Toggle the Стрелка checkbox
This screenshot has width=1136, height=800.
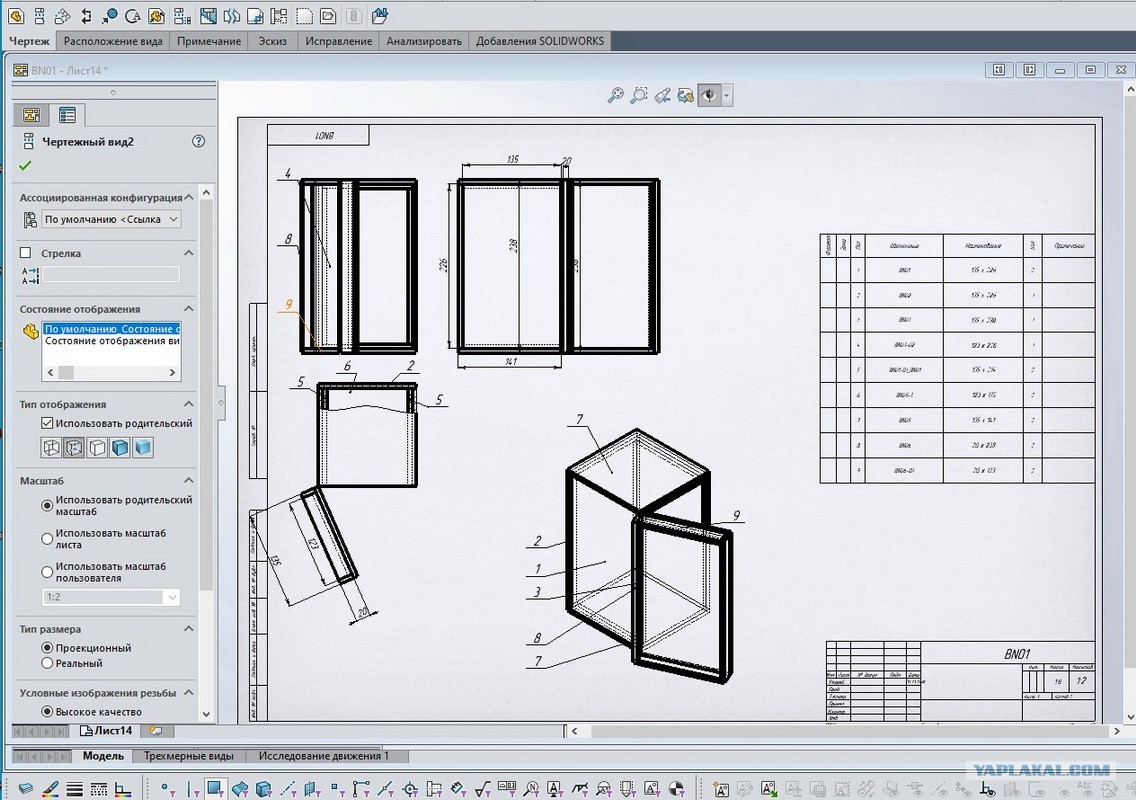tap(26, 253)
